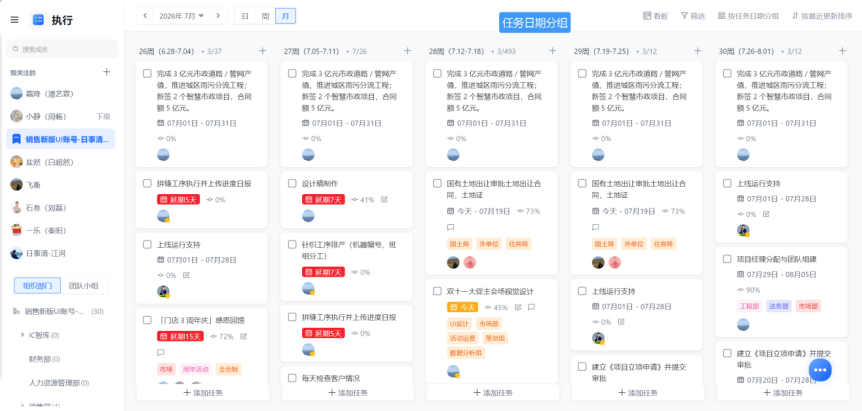Check the 双十一大促主会场视觉设计 task

point(437,291)
